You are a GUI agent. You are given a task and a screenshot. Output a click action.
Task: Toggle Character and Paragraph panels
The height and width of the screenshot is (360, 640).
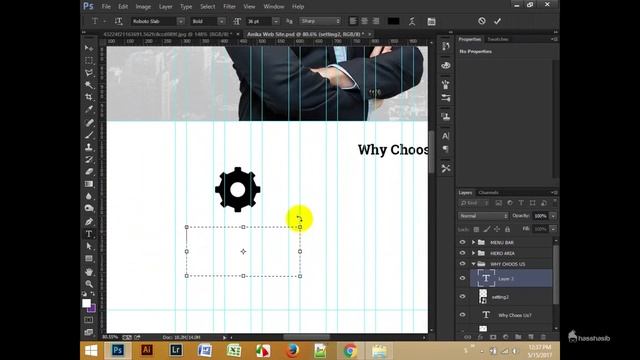pyautogui.click(x=431, y=21)
